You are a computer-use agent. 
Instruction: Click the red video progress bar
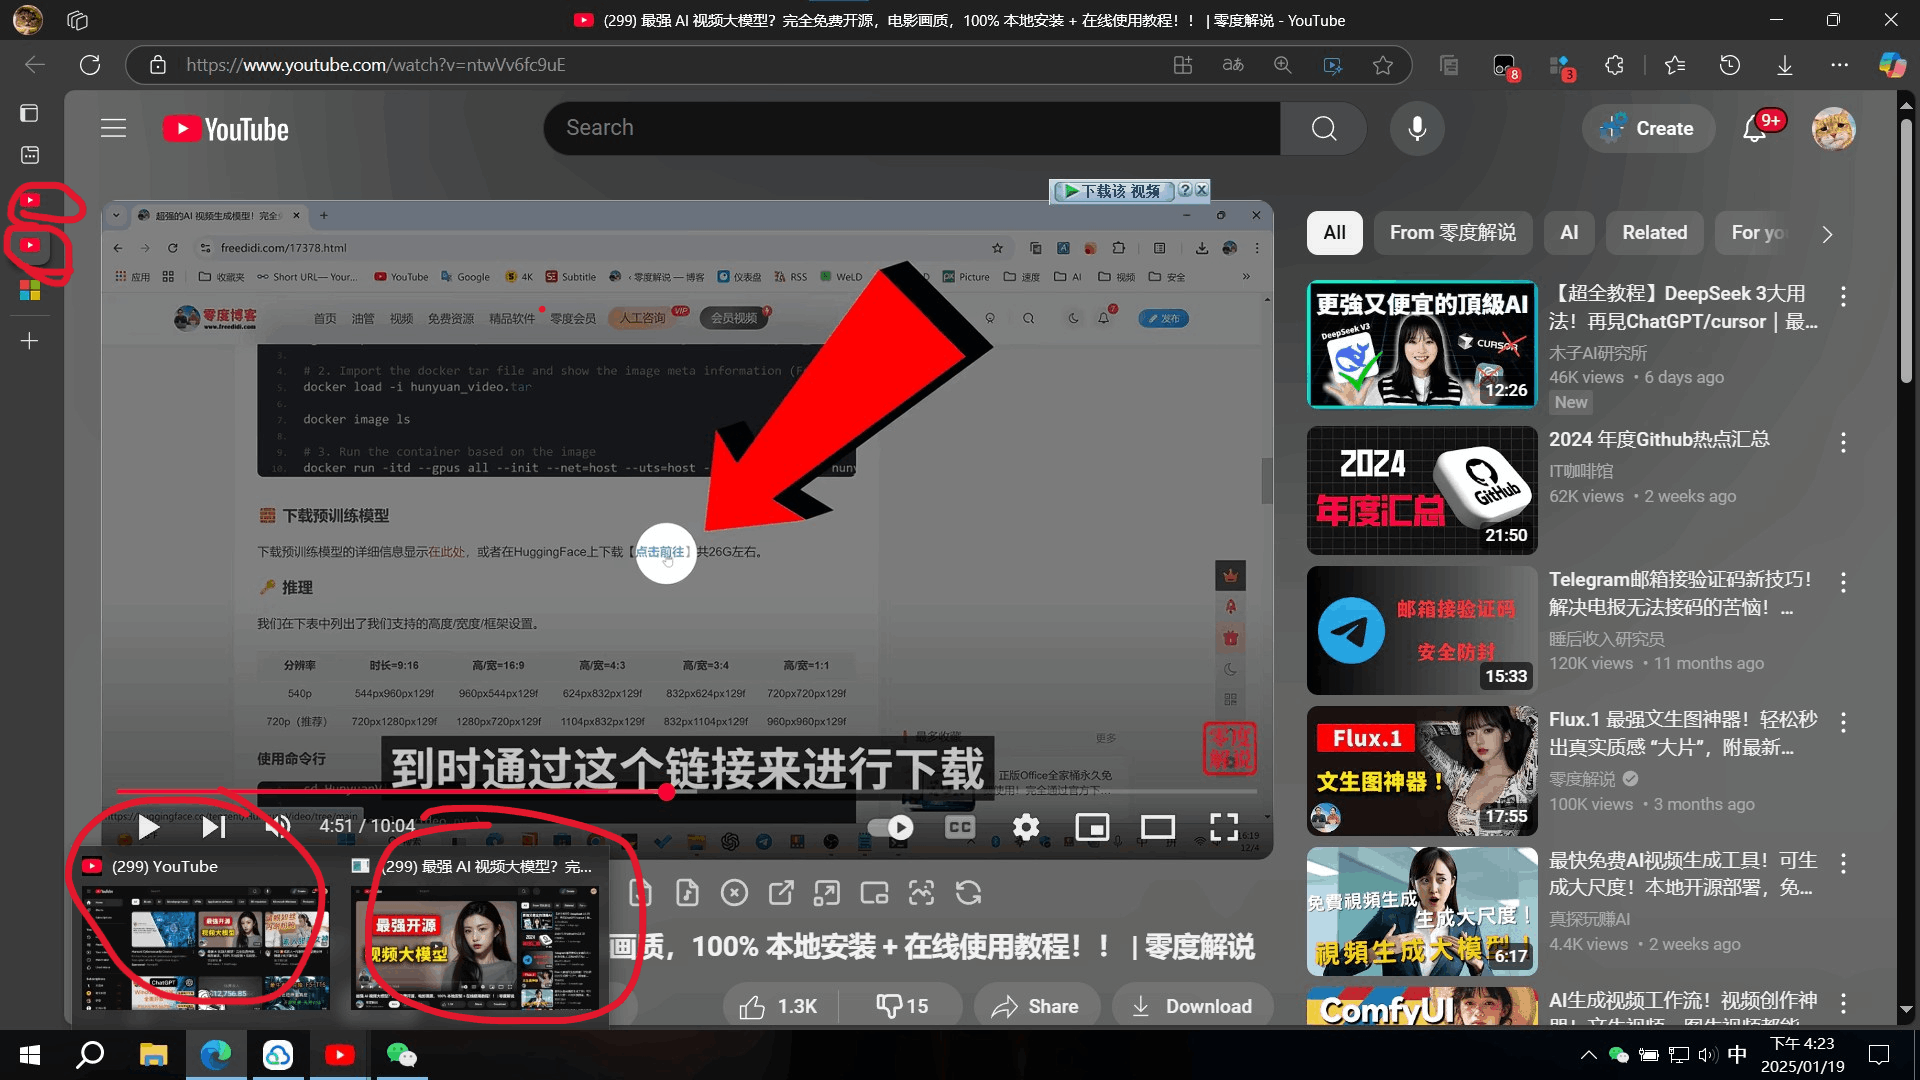[400, 792]
